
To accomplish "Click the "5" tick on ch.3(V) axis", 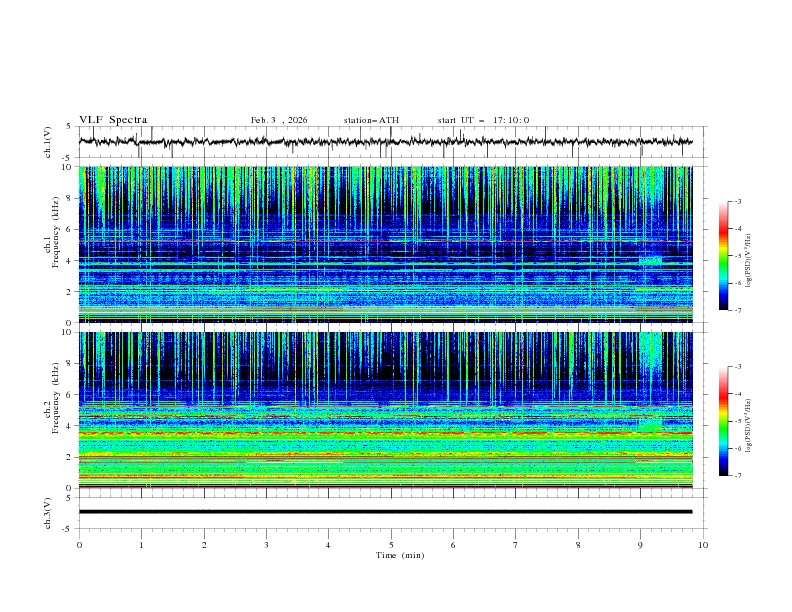I will [70, 498].
